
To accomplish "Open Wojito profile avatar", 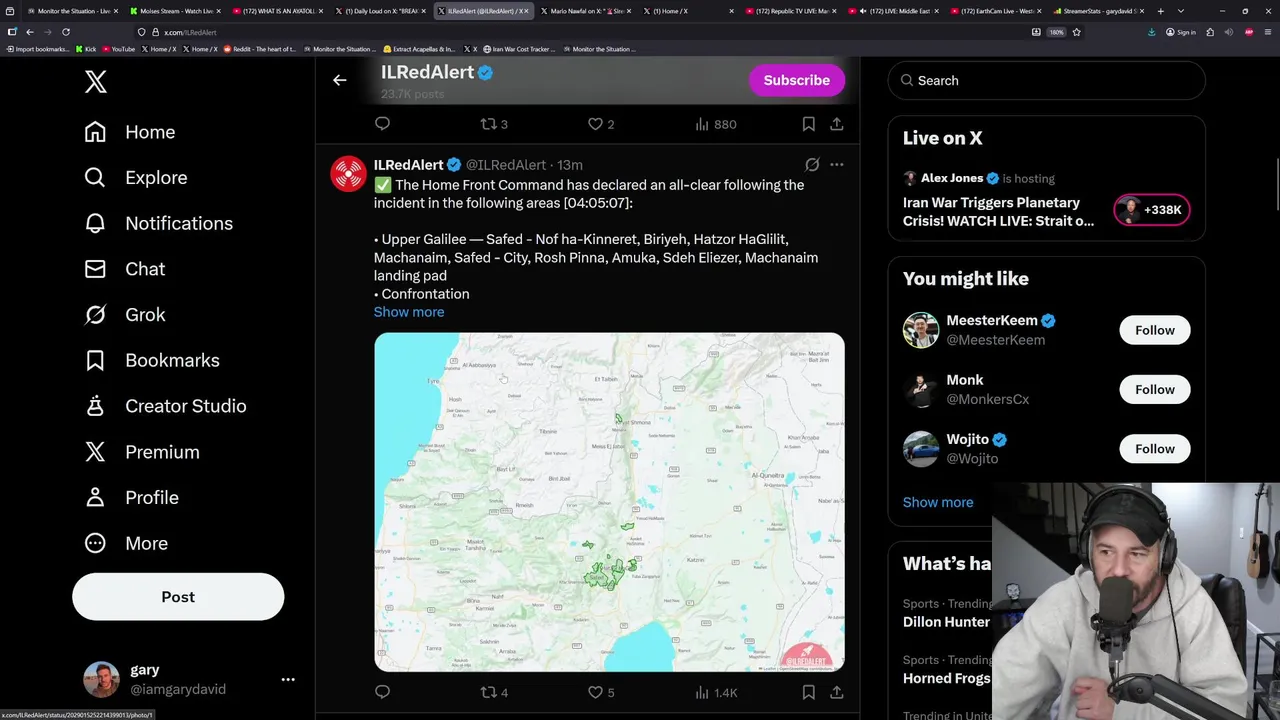I will pyautogui.click(x=921, y=449).
